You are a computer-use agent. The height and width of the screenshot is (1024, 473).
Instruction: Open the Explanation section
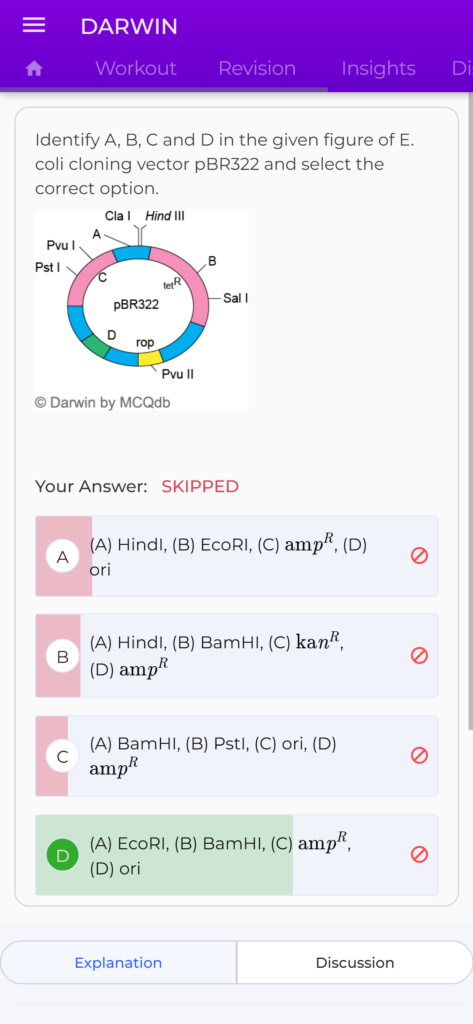[x=118, y=963]
